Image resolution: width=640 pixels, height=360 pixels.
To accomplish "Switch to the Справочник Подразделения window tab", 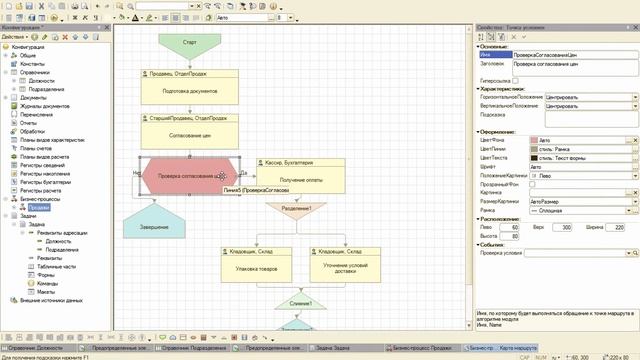I will click(193, 348).
